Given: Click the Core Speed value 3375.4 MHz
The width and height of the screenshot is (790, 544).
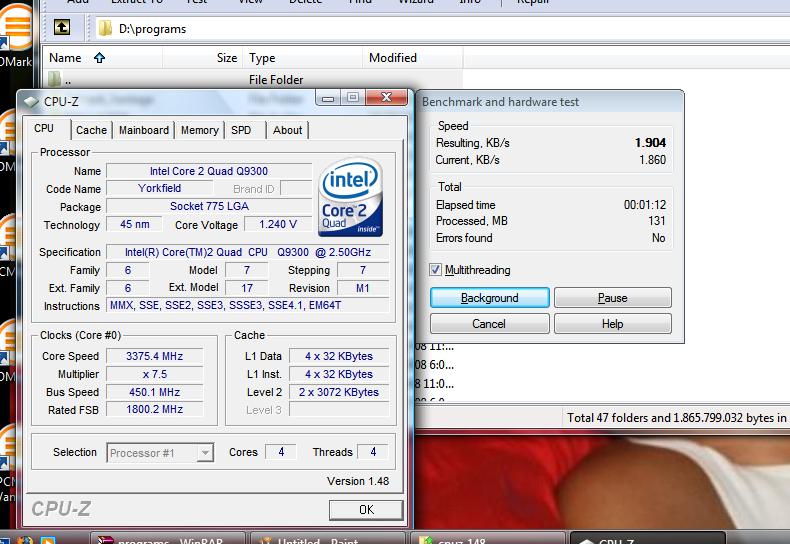Looking at the screenshot, I should coord(155,356).
